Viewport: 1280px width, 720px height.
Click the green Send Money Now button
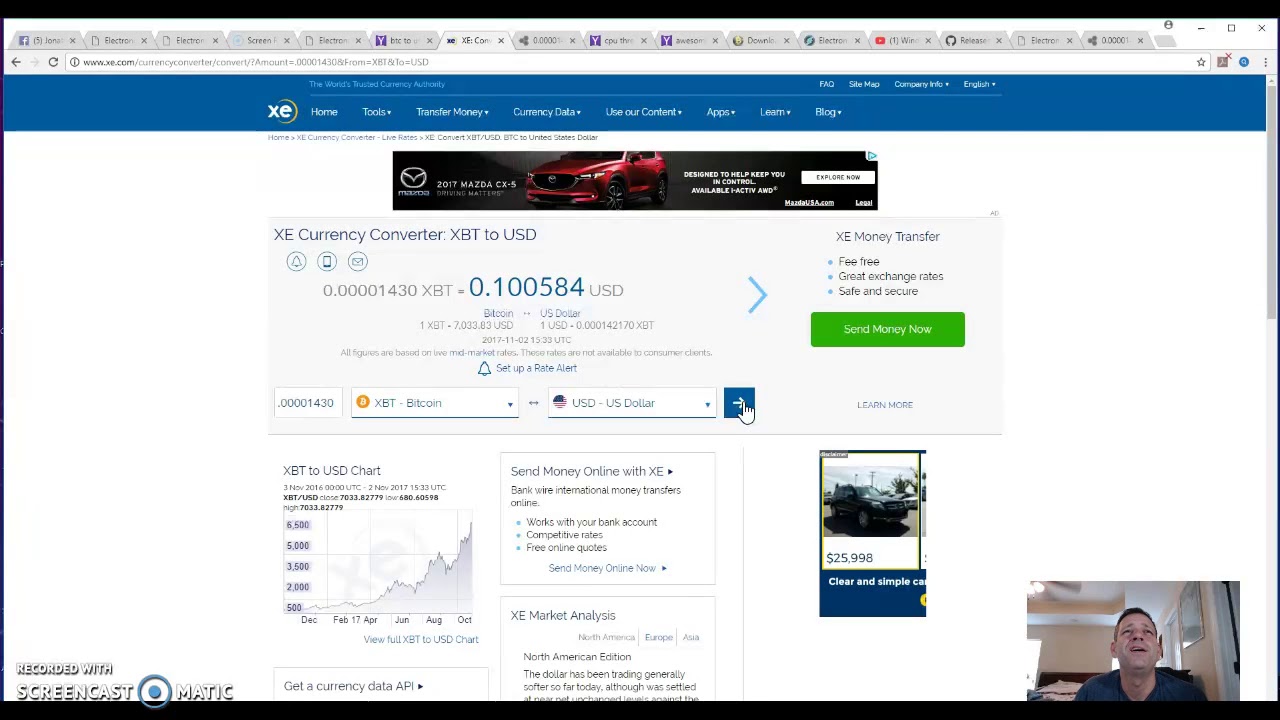point(887,329)
